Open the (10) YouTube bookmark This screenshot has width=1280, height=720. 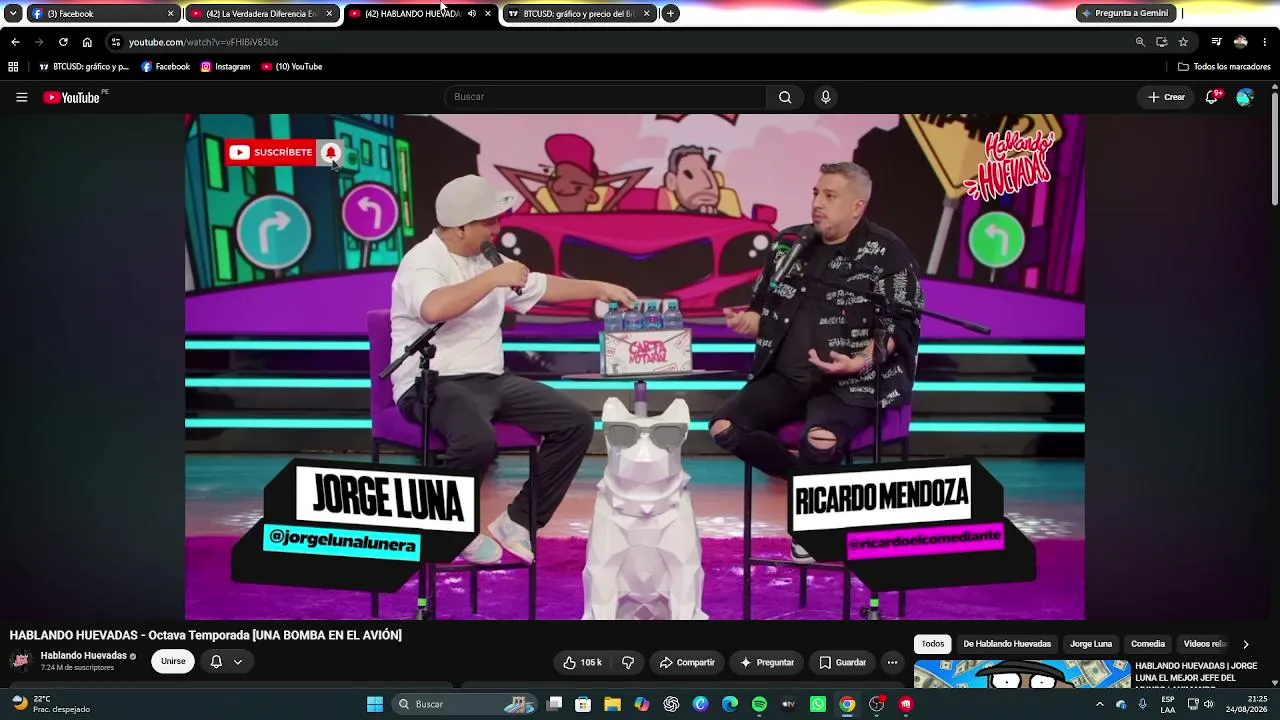pos(292,67)
